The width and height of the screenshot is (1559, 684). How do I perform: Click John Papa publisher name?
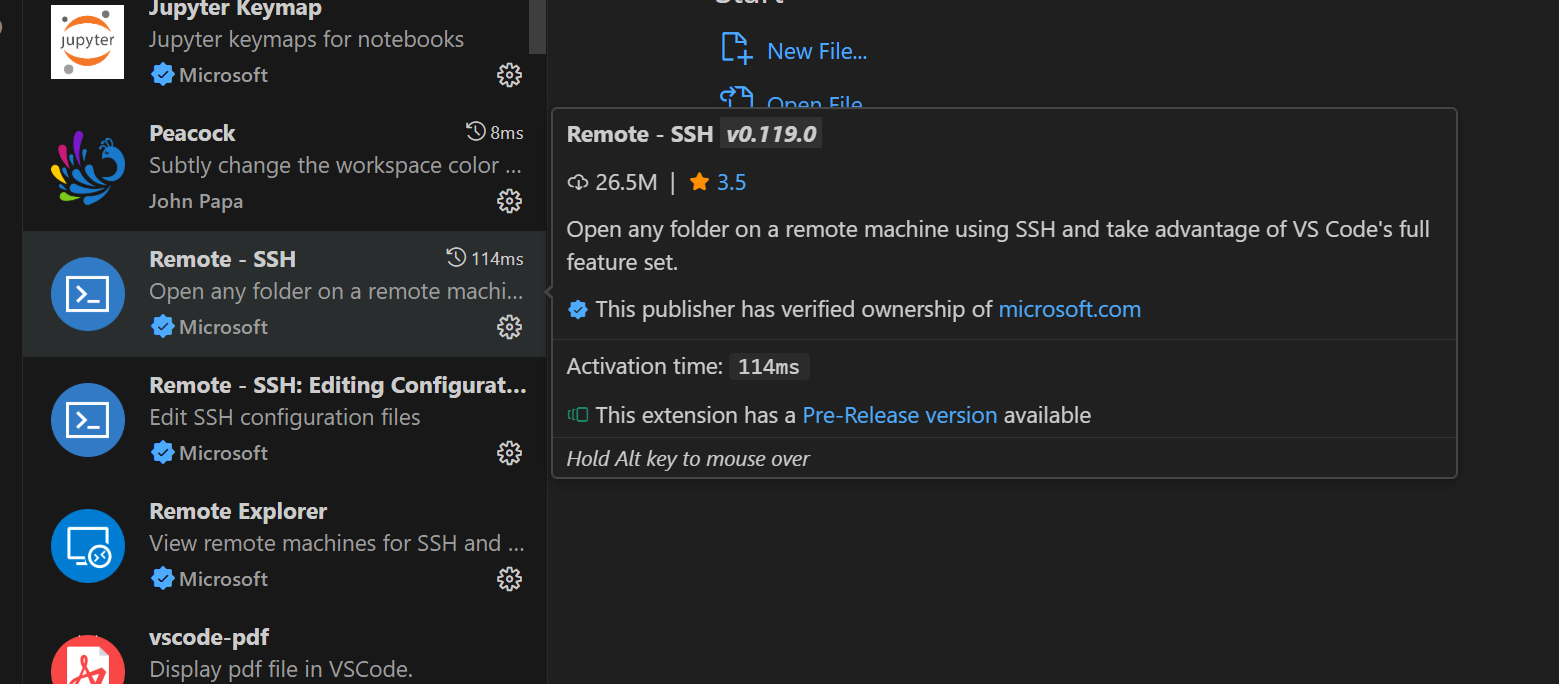click(196, 201)
